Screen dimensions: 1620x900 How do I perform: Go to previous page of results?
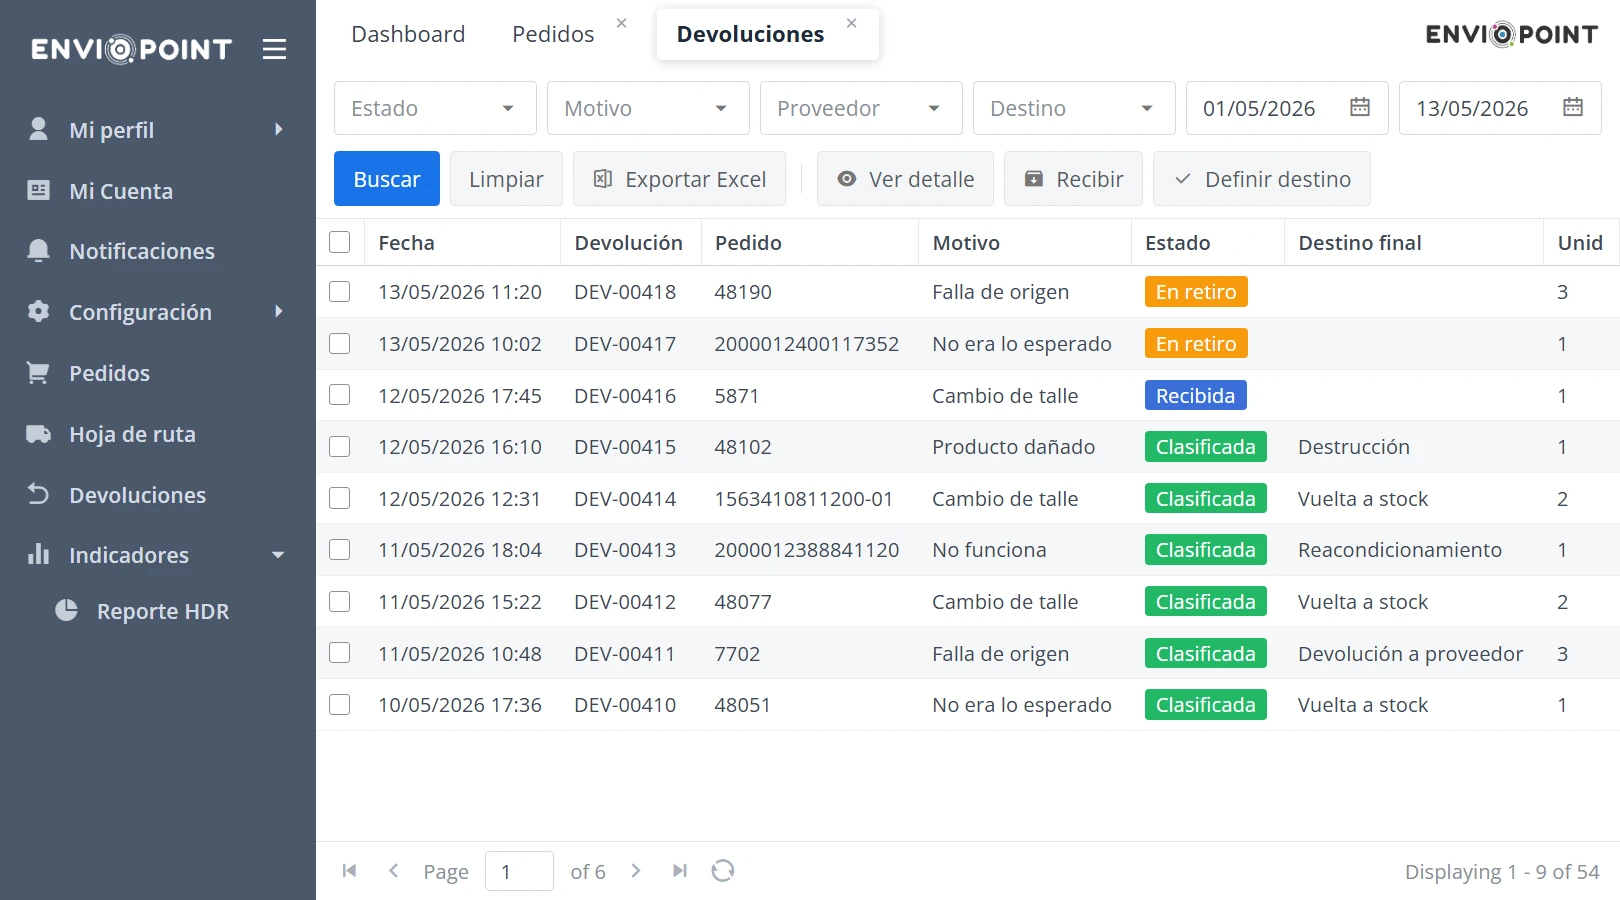[x=394, y=871]
